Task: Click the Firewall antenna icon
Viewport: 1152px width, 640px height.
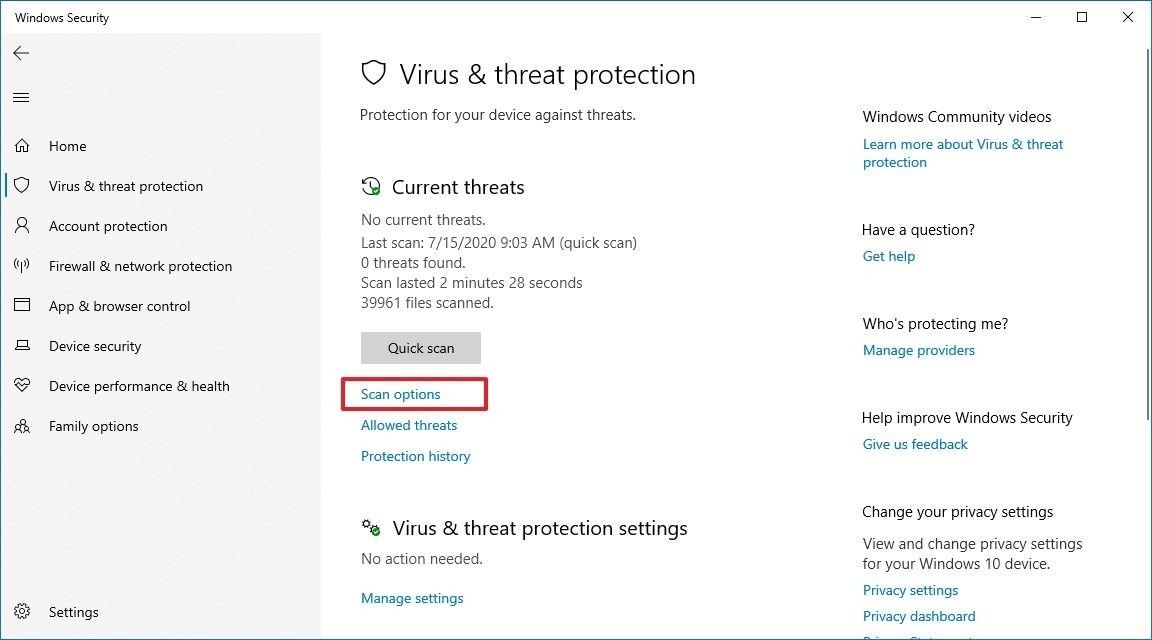Action: [x=22, y=265]
